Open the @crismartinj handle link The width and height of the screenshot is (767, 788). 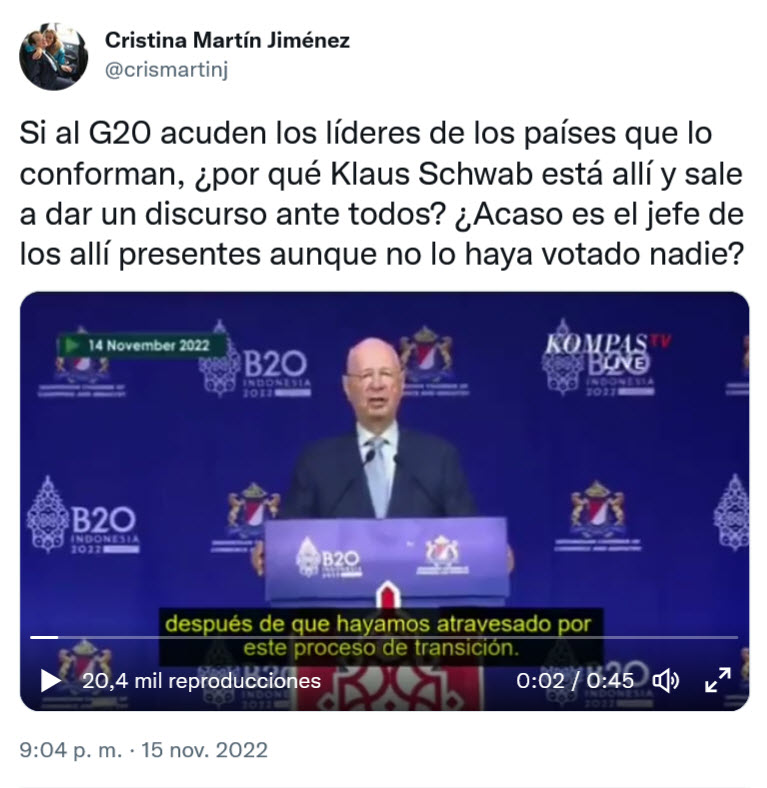click(x=166, y=69)
